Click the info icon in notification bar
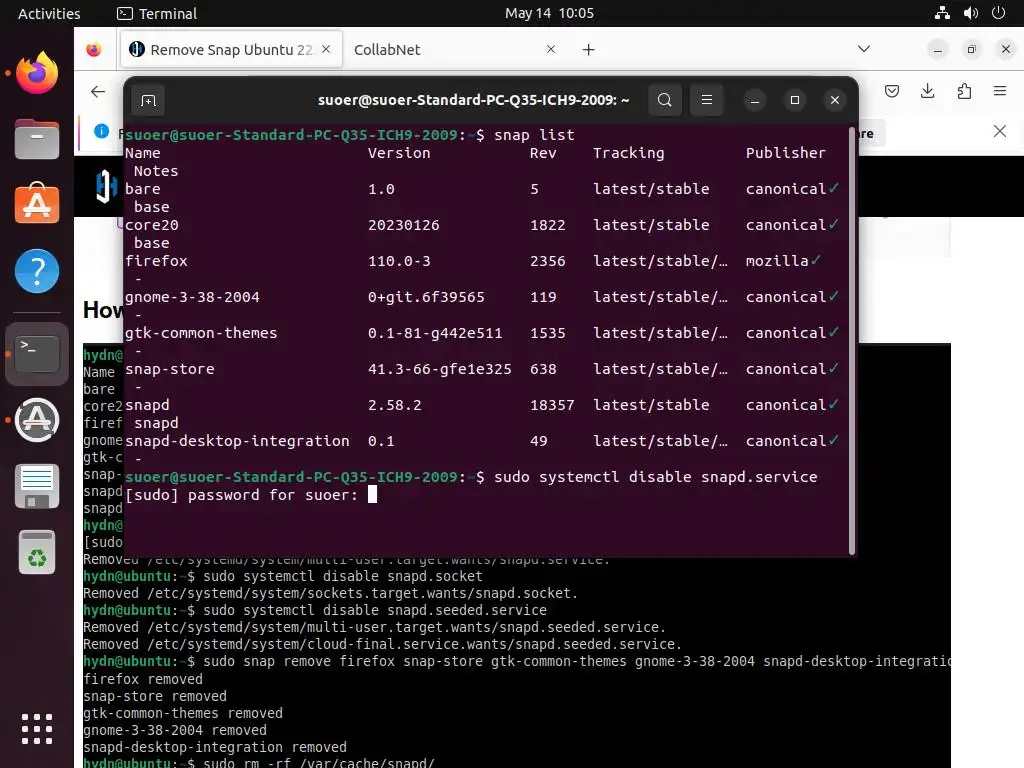 click(101, 131)
